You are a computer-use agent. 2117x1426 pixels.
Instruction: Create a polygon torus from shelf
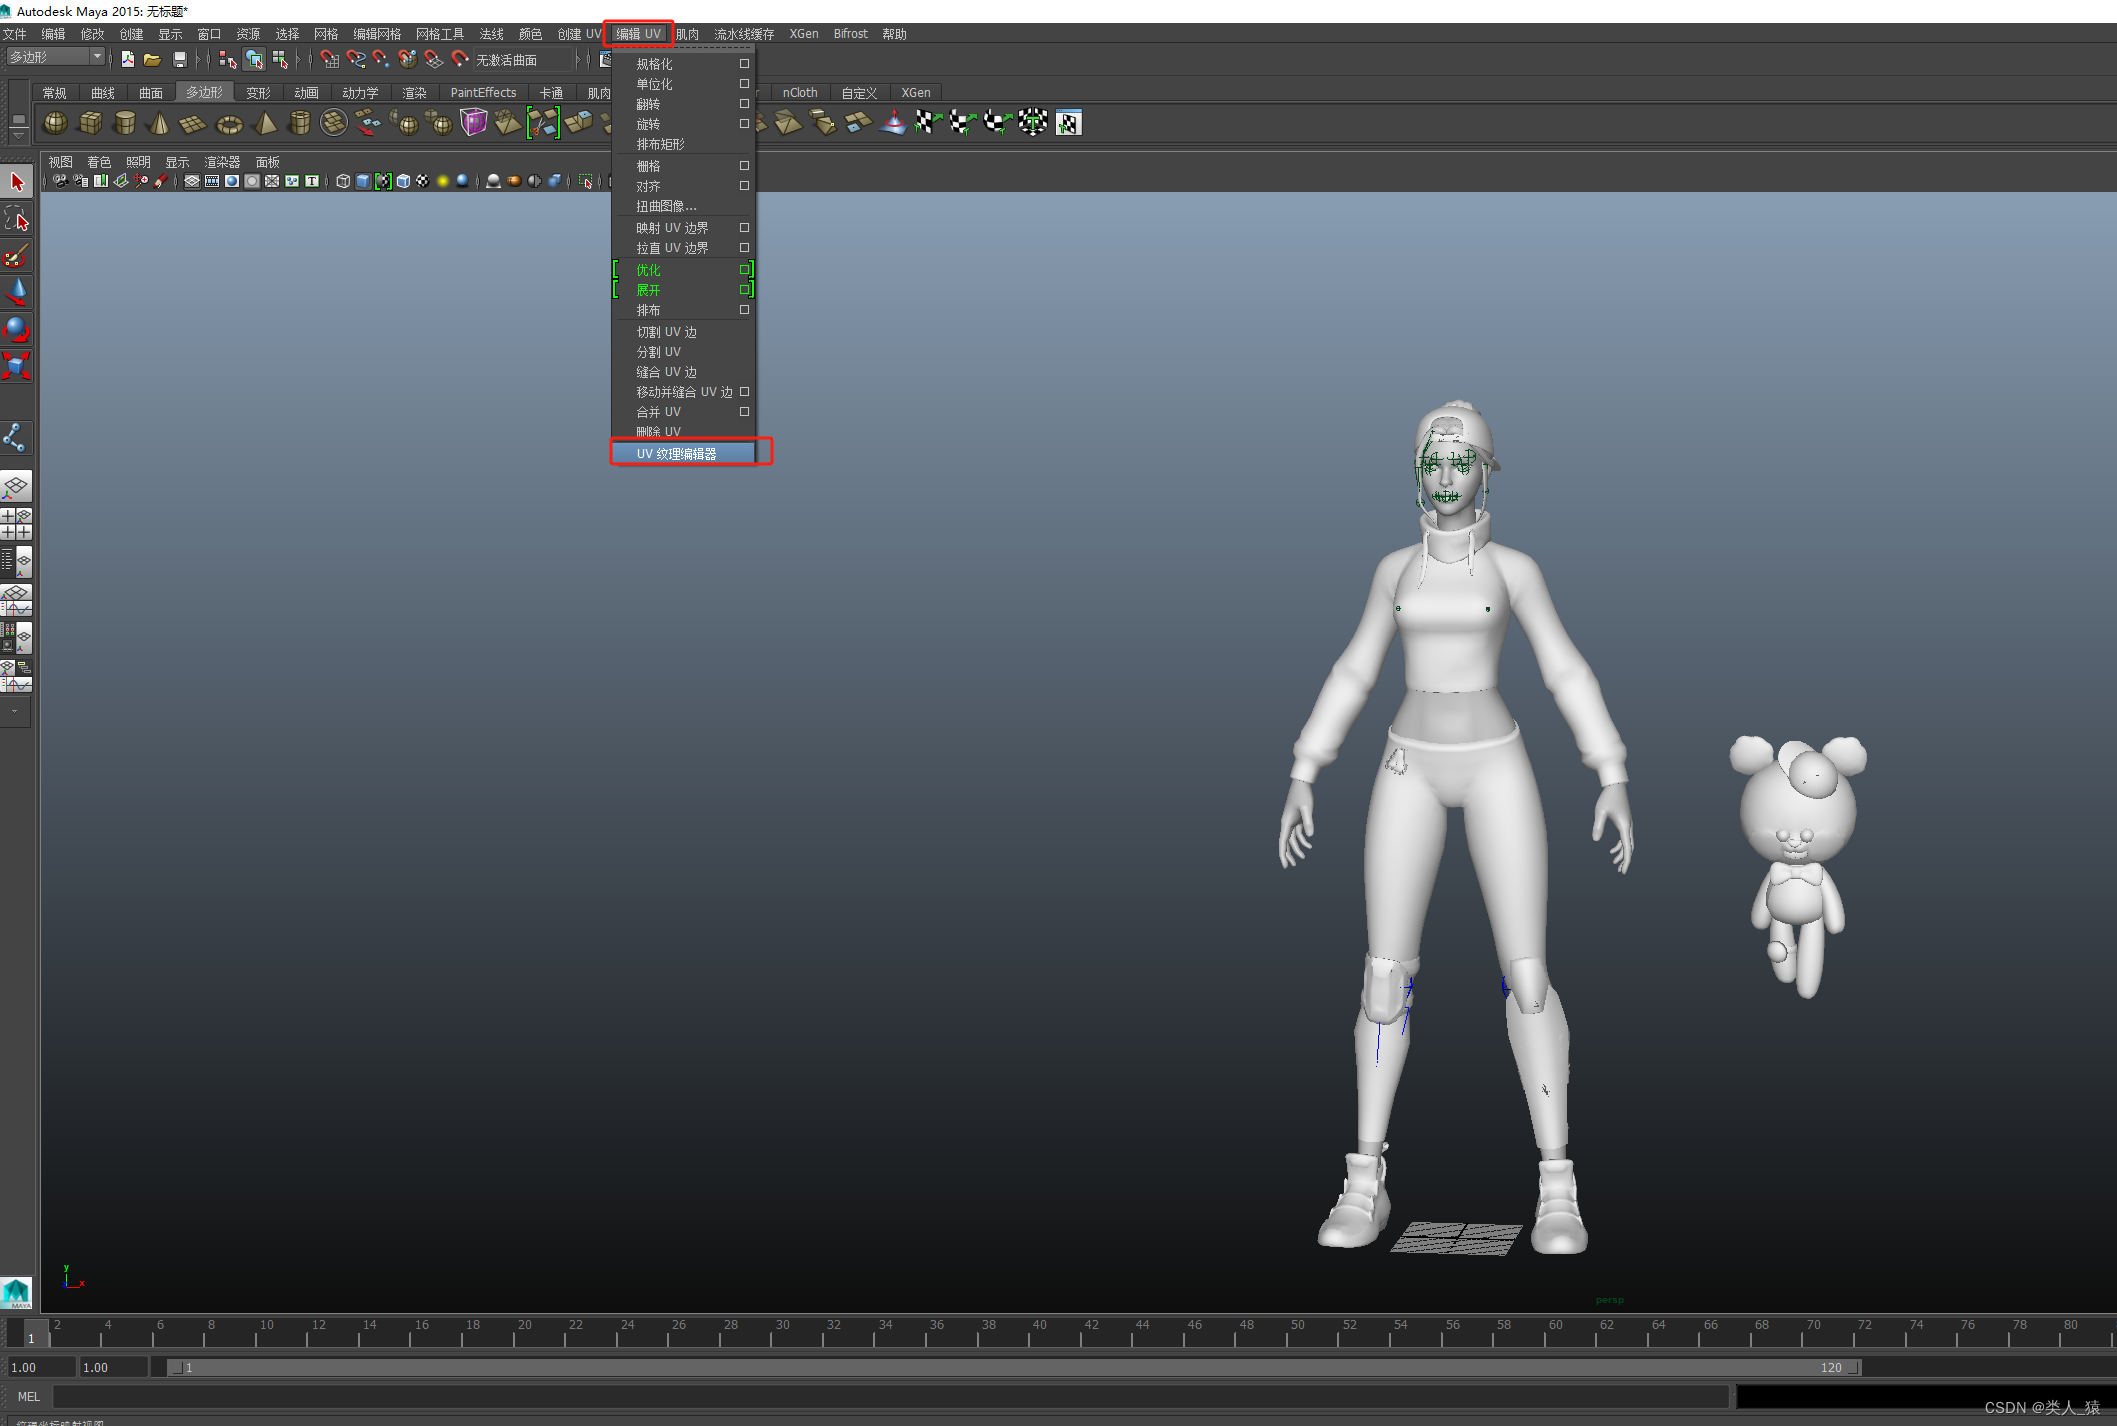(x=229, y=123)
